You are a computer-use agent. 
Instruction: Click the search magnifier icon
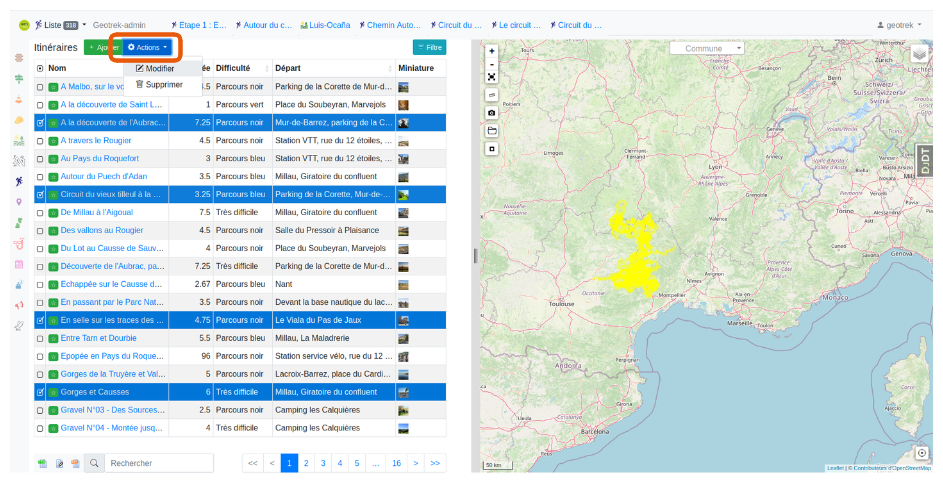coord(94,463)
